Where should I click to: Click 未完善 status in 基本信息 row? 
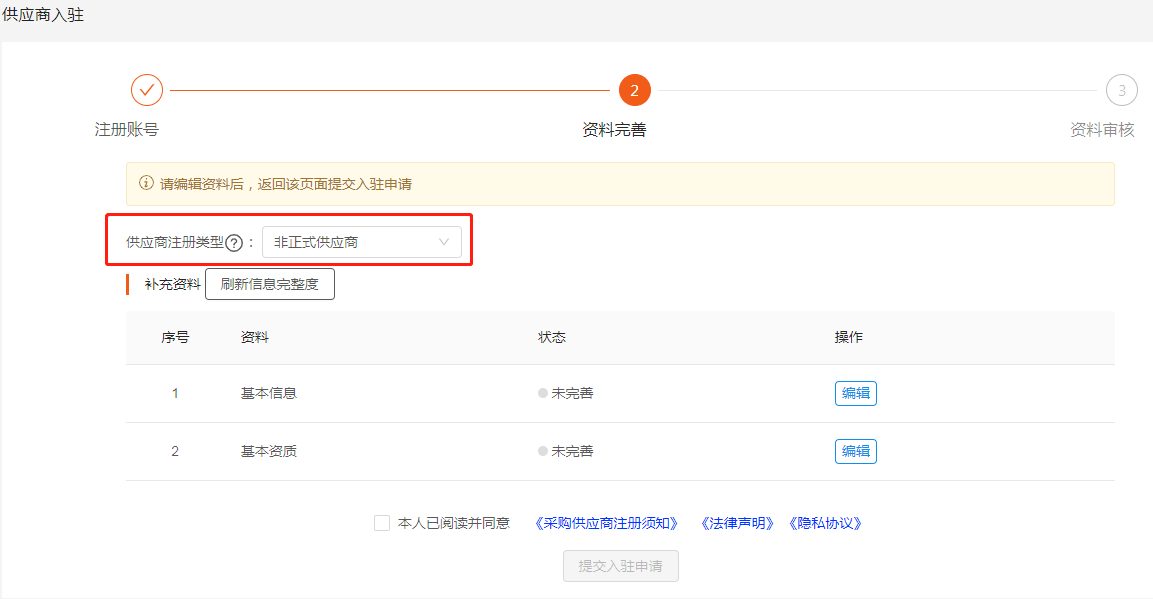tap(565, 393)
